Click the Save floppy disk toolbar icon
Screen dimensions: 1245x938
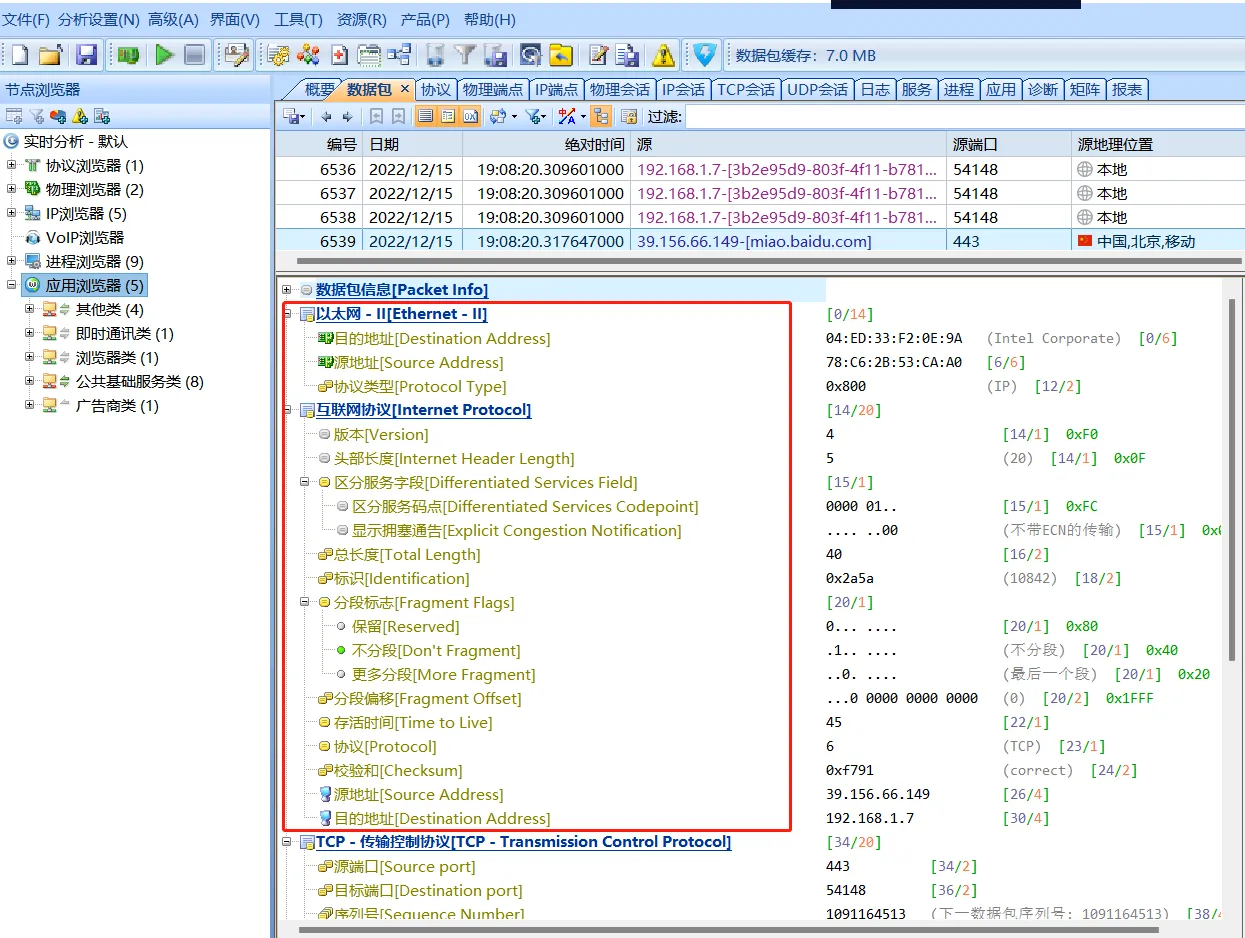pyautogui.click(x=87, y=55)
